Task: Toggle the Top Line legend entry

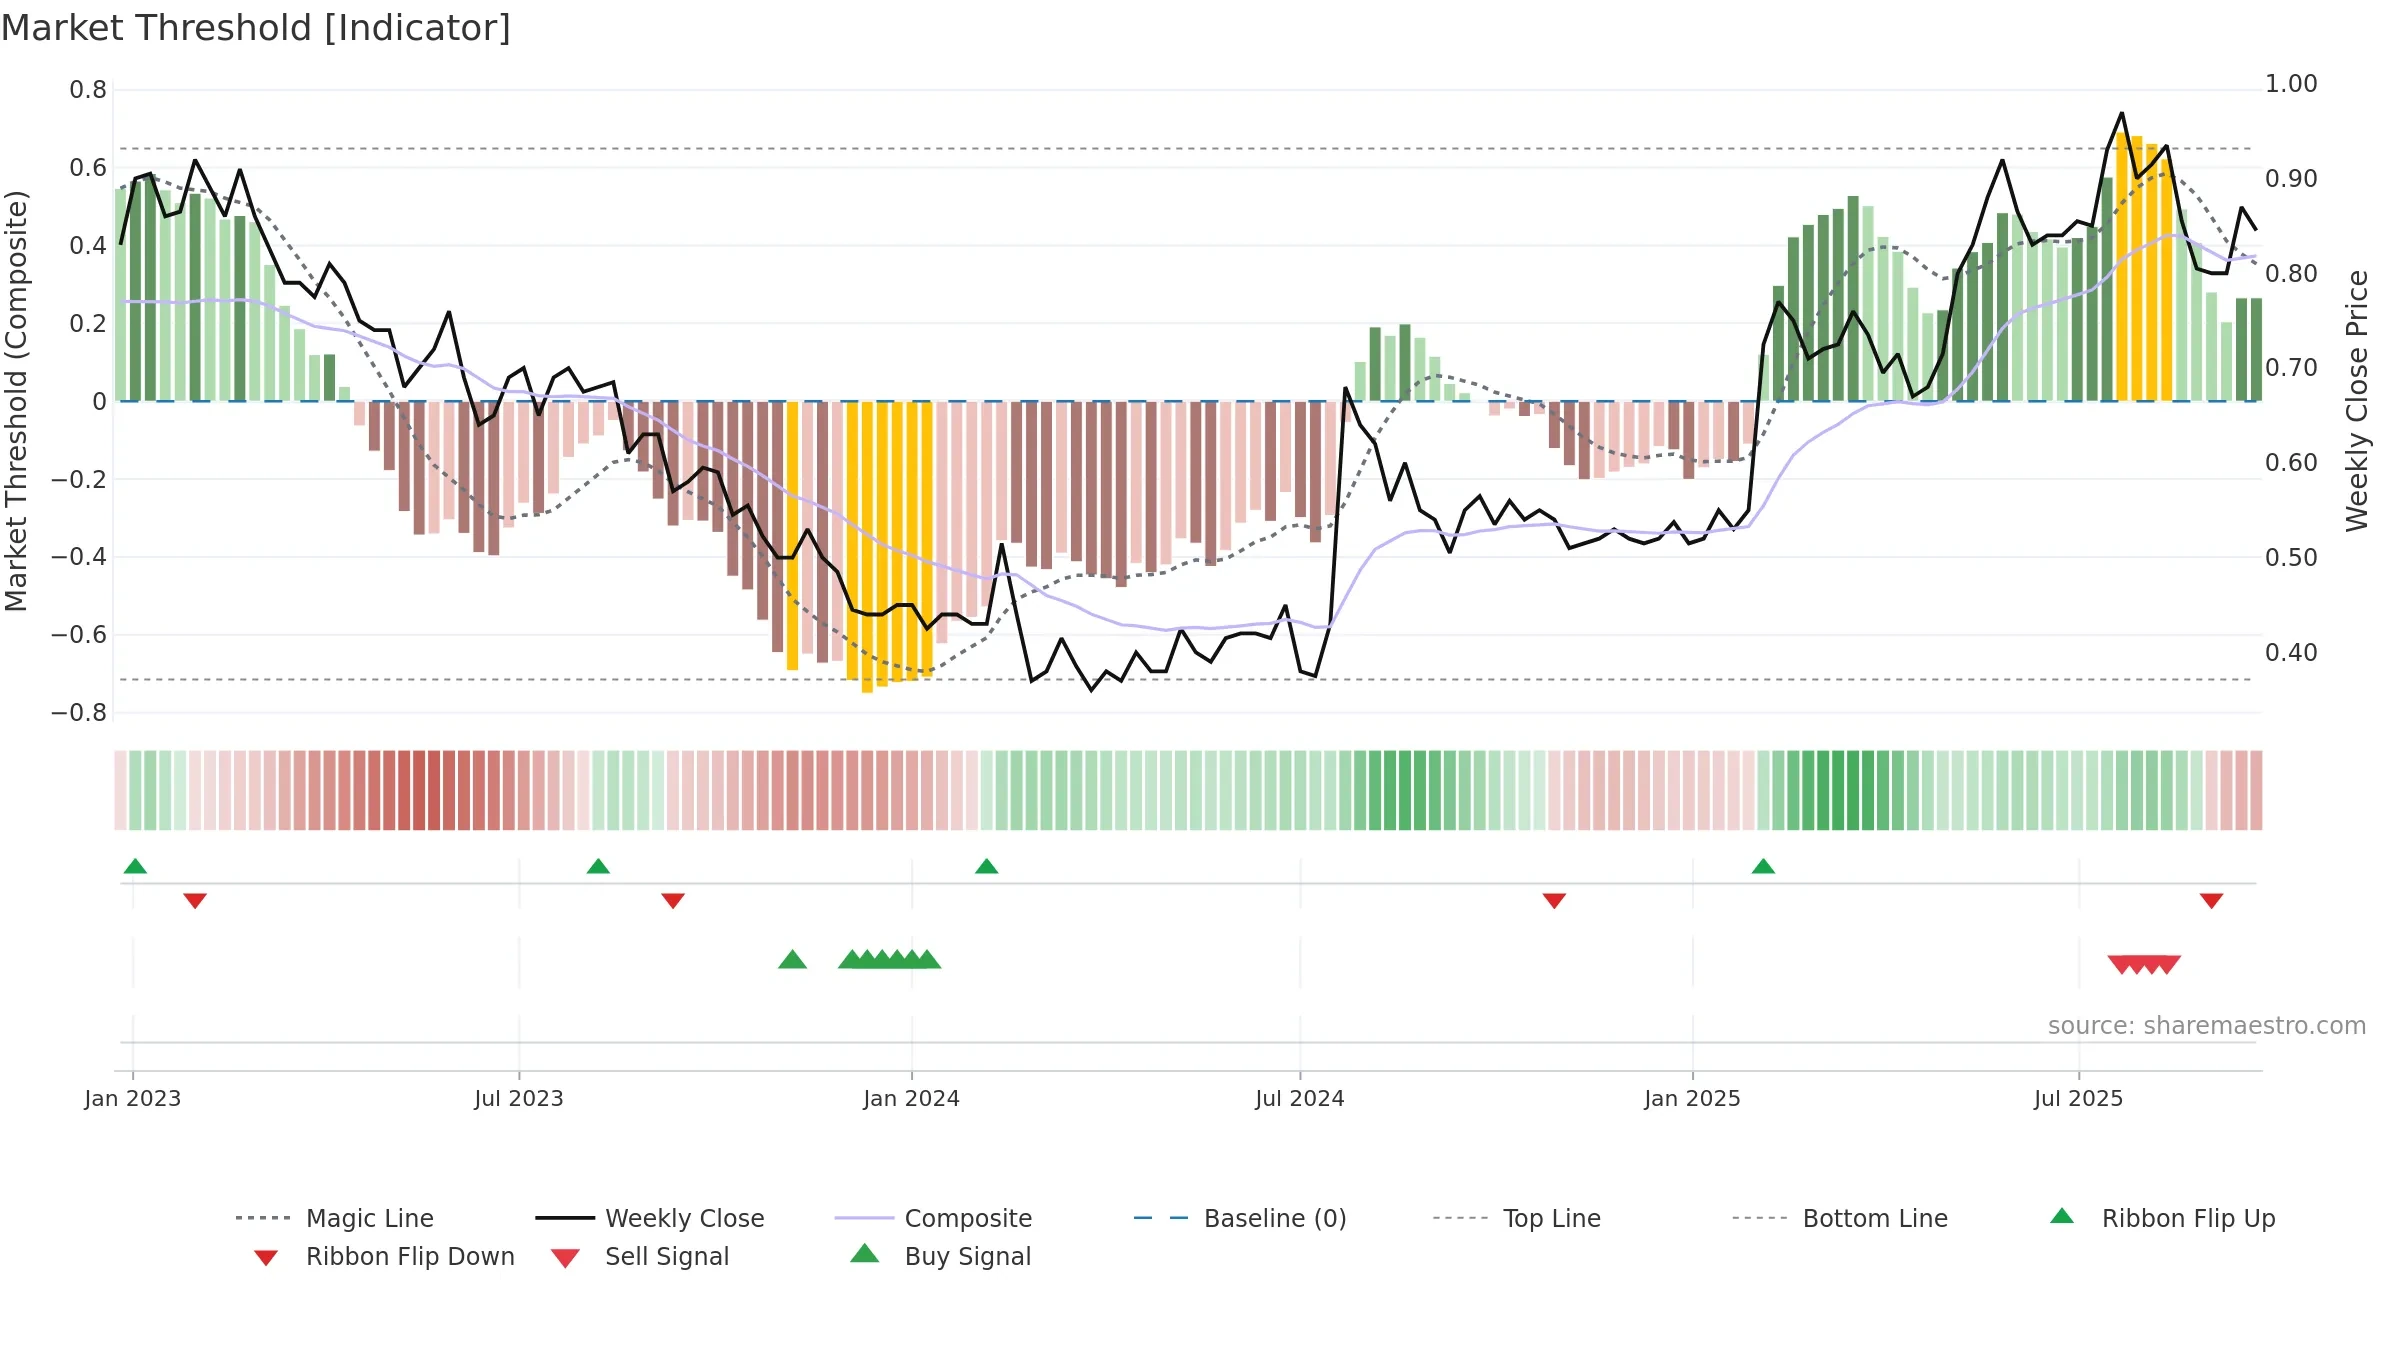Action: [x=1516, y=1218]
